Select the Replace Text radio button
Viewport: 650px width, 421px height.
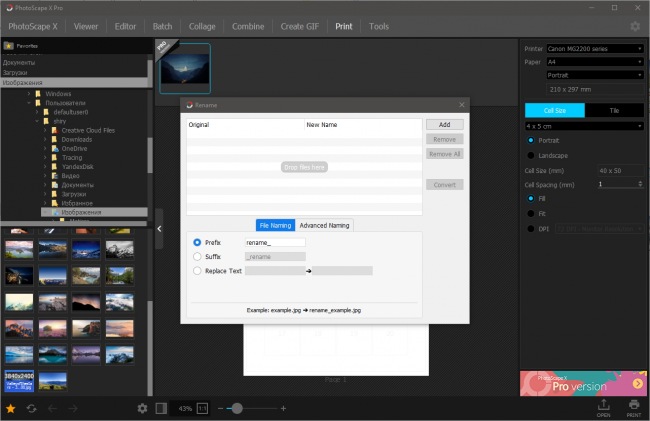point(197,271)
